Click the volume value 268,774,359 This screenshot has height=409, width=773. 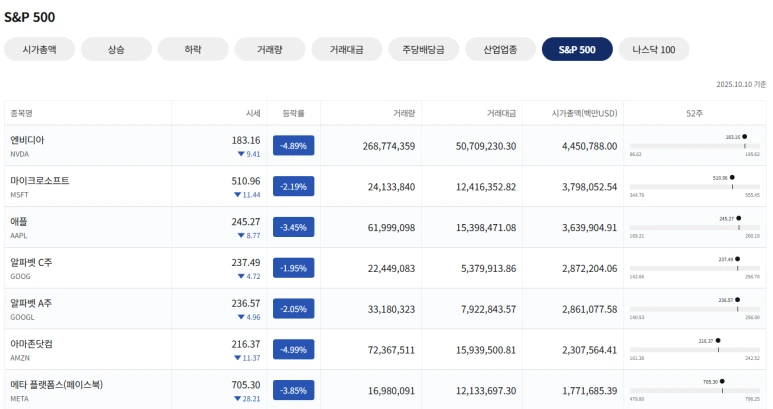[389, 146]
